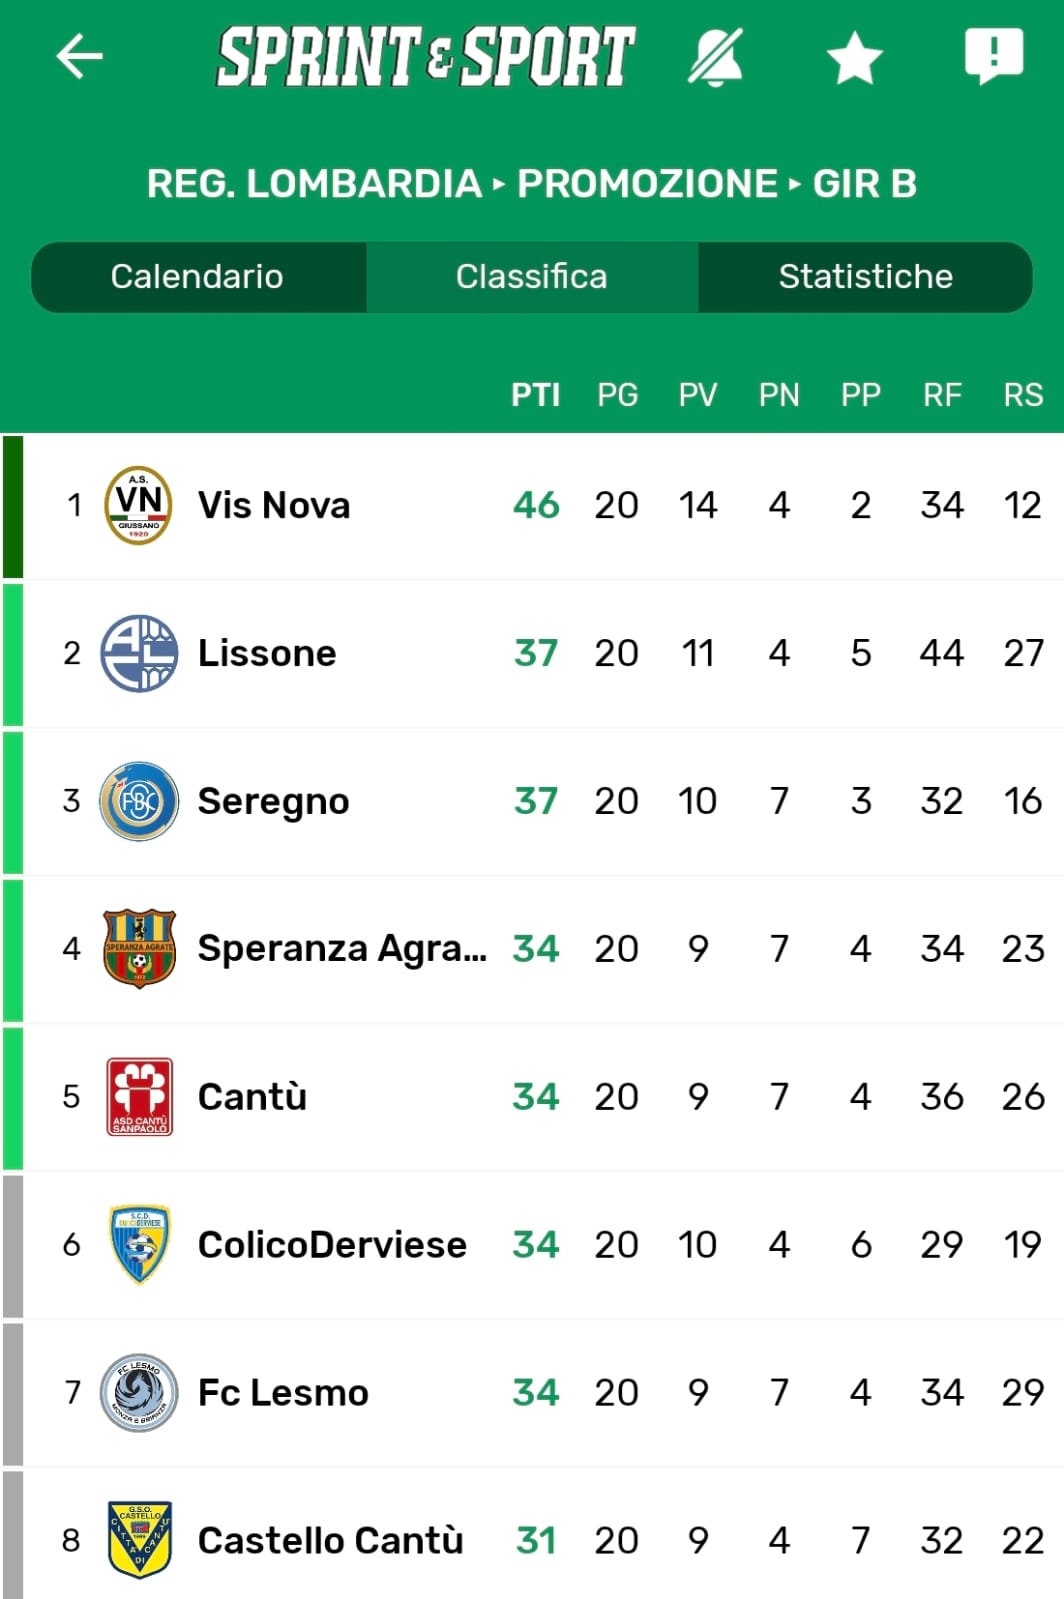Tap the REG. LOMBARDIA breadcrumb

click(x=314, y=184)
